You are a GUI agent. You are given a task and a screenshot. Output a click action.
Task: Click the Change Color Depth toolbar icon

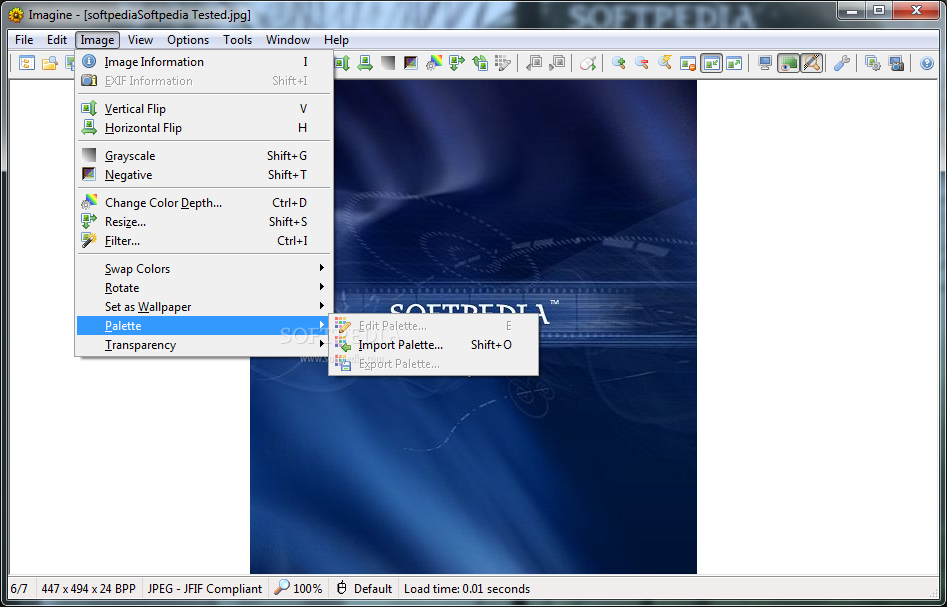tap(434, 63)
